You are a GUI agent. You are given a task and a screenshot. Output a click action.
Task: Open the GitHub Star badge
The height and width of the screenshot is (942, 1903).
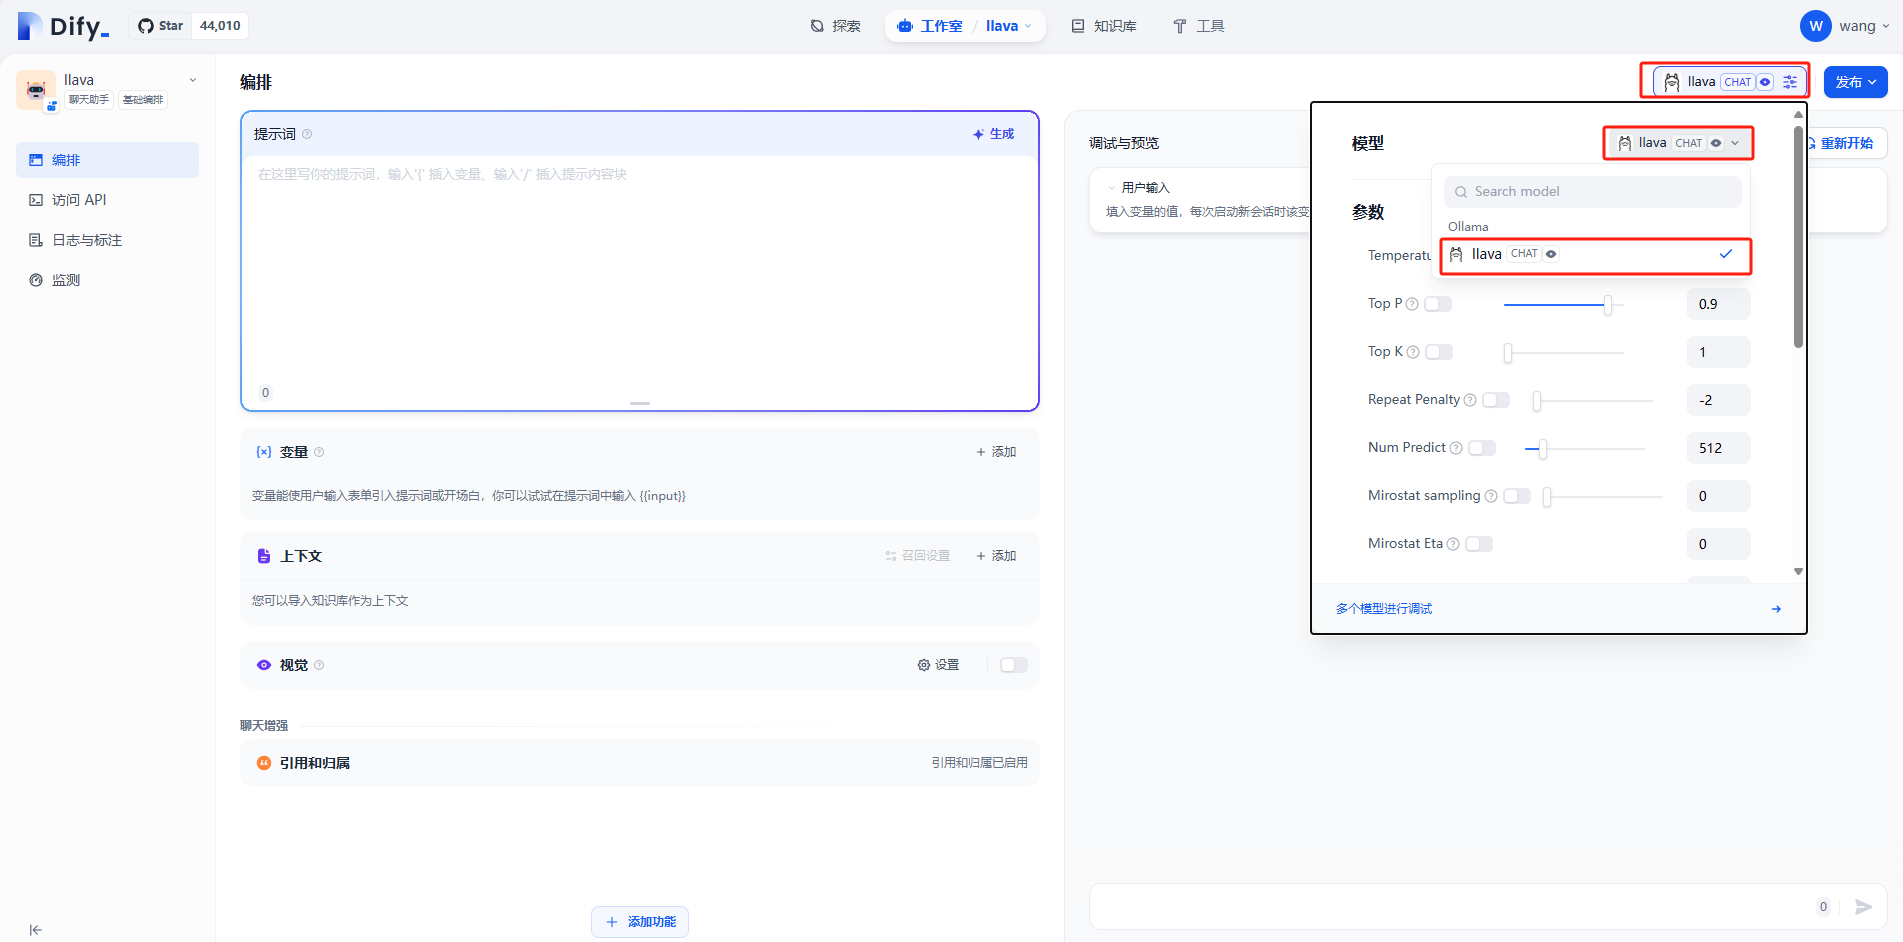click(189, 26)
